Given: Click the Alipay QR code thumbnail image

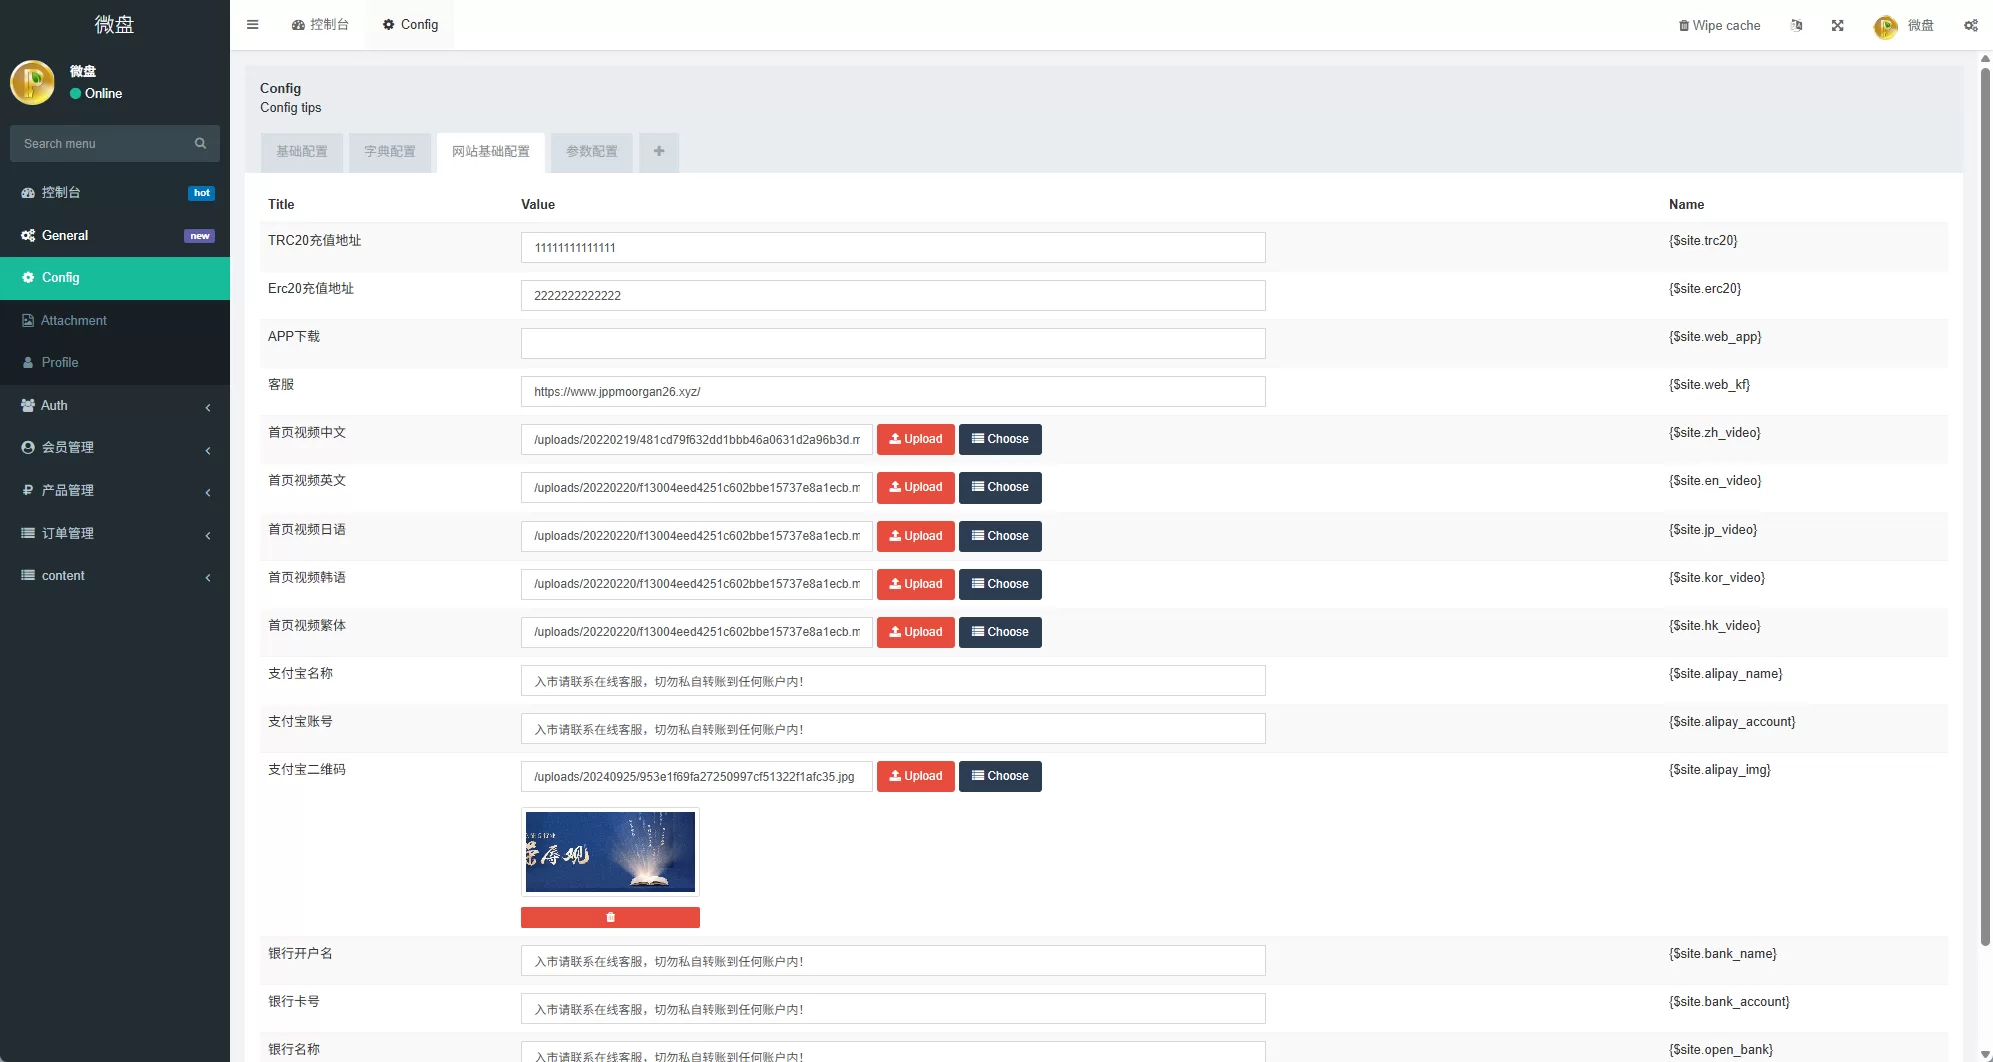Looking at the screenshot, I should pyautogui.click(x=610, y=852).
